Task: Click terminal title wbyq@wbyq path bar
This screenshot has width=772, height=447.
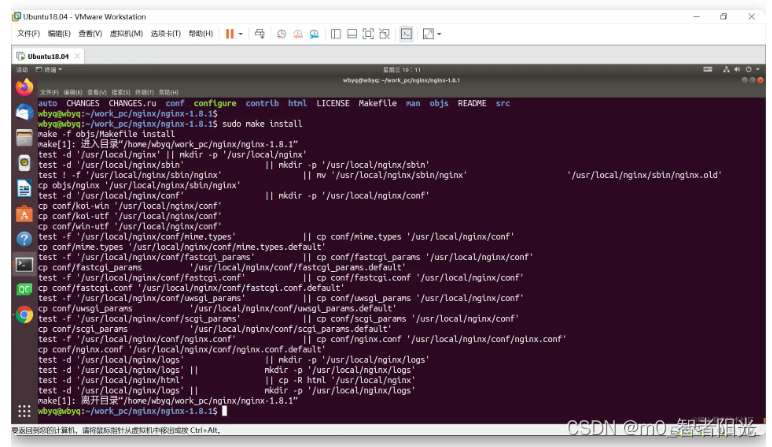Action: tap(401, 80)
